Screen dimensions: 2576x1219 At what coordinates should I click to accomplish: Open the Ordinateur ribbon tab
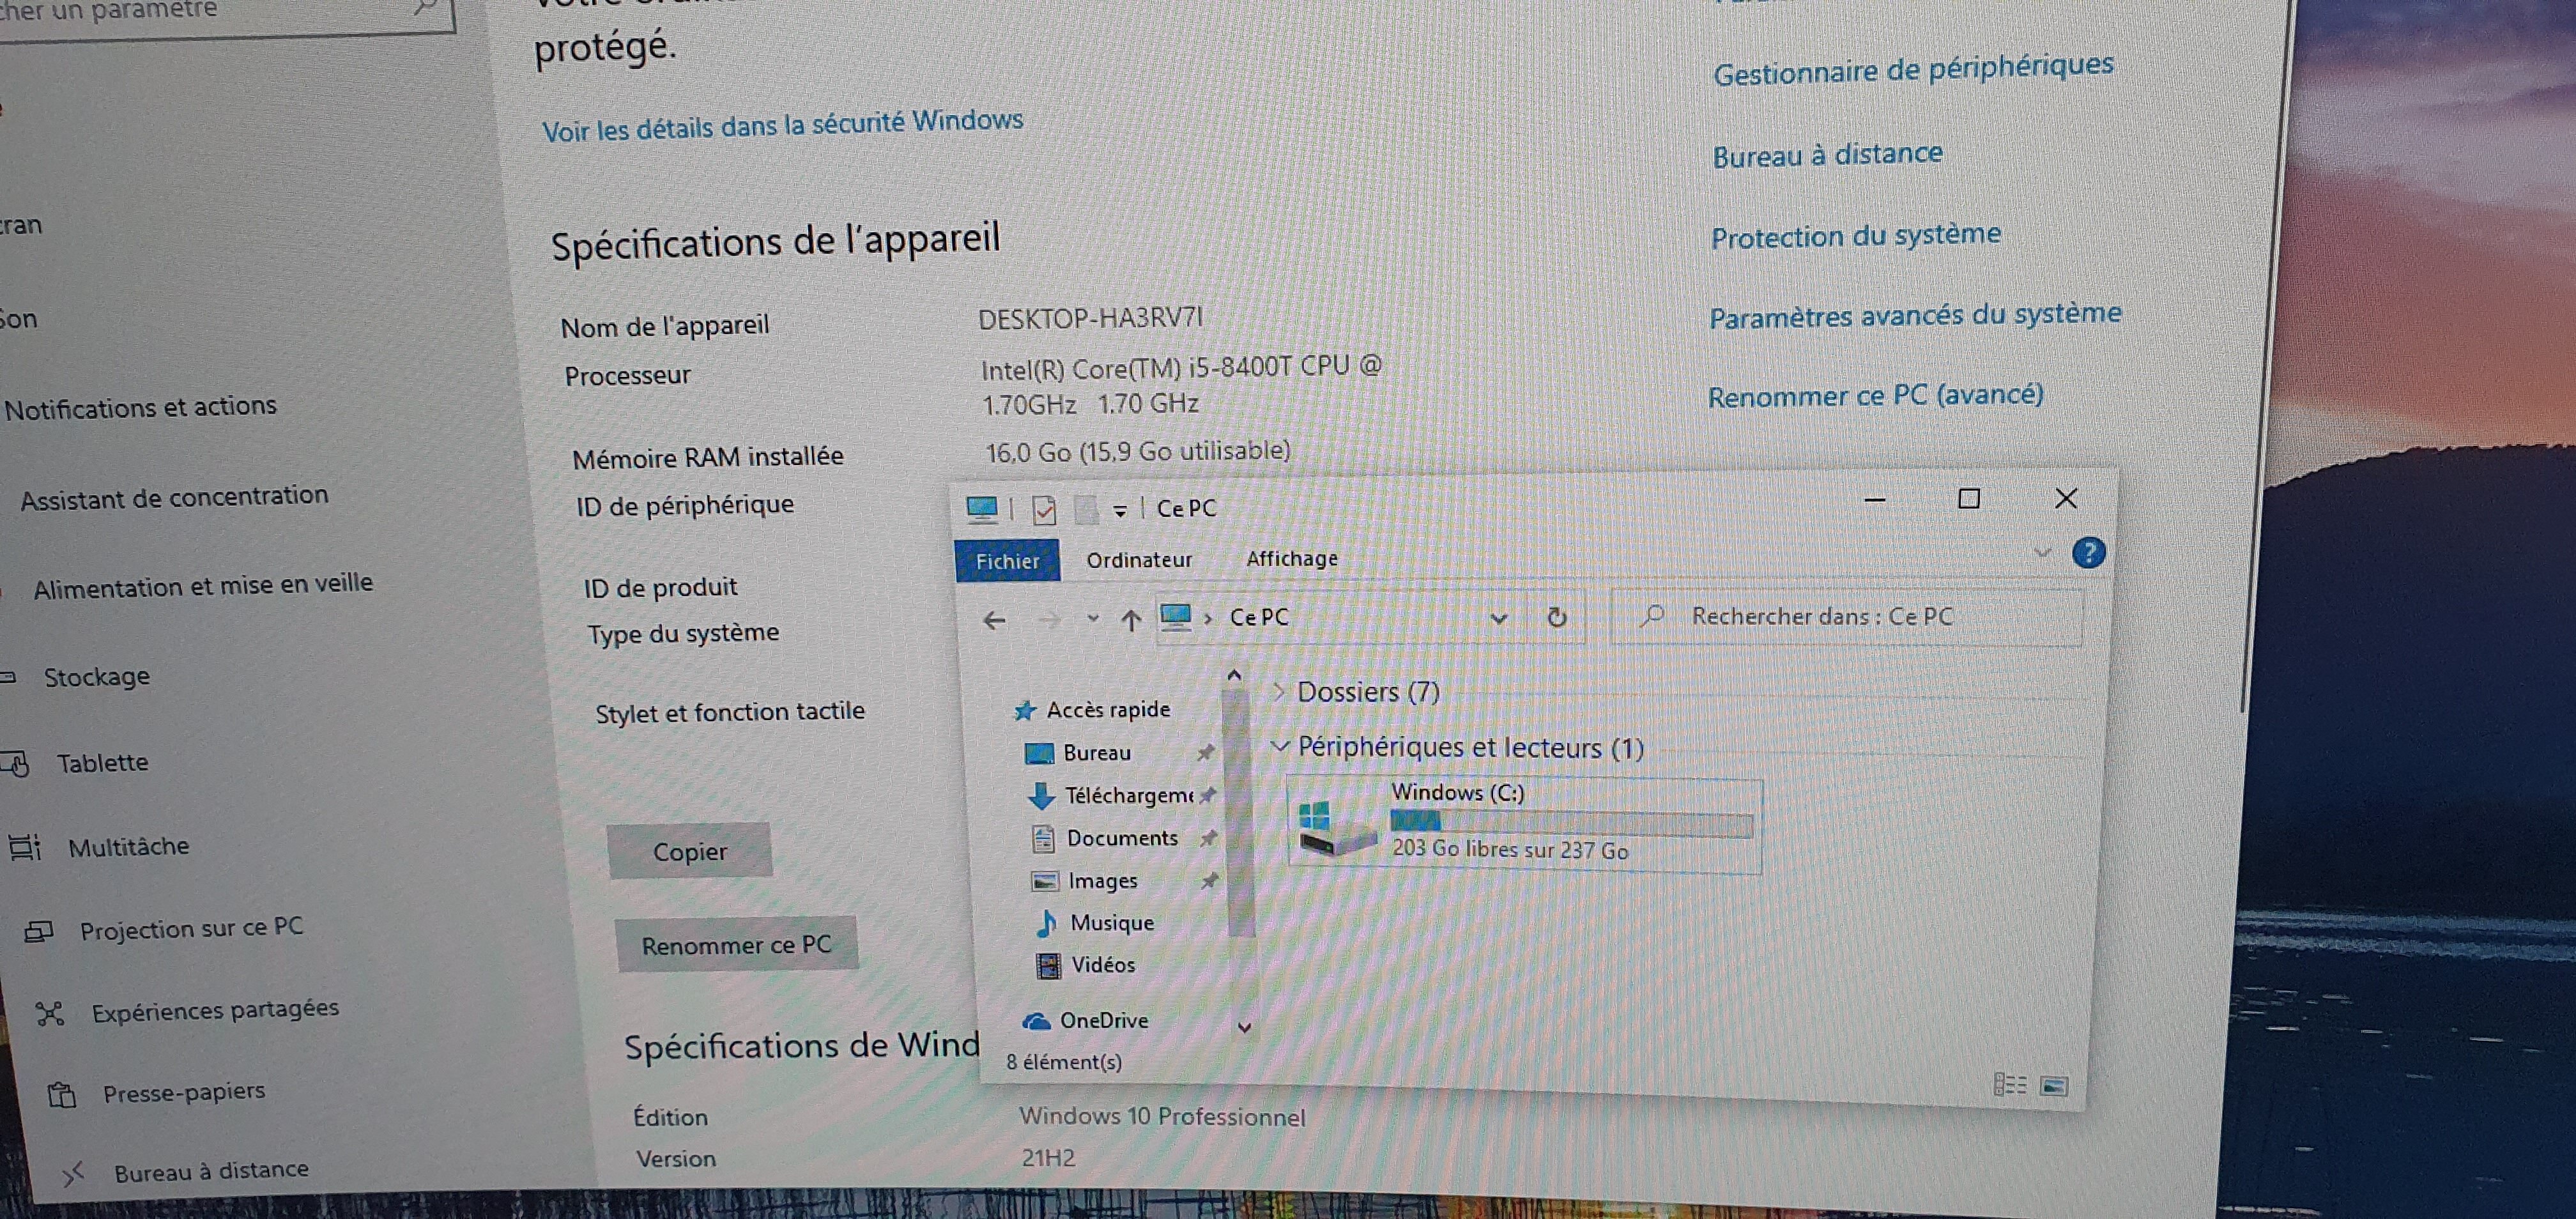[x=1139, y=560]
